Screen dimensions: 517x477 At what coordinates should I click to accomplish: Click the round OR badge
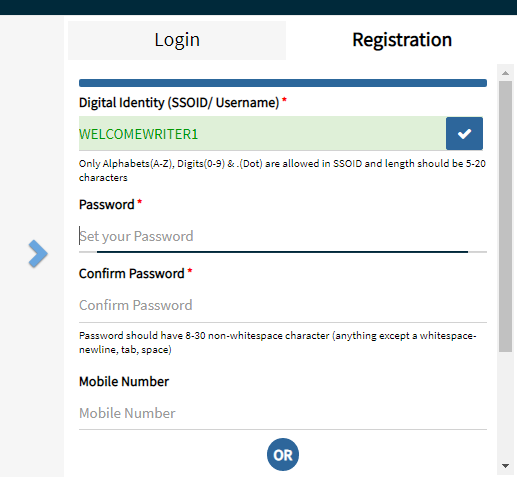point(283,454)
